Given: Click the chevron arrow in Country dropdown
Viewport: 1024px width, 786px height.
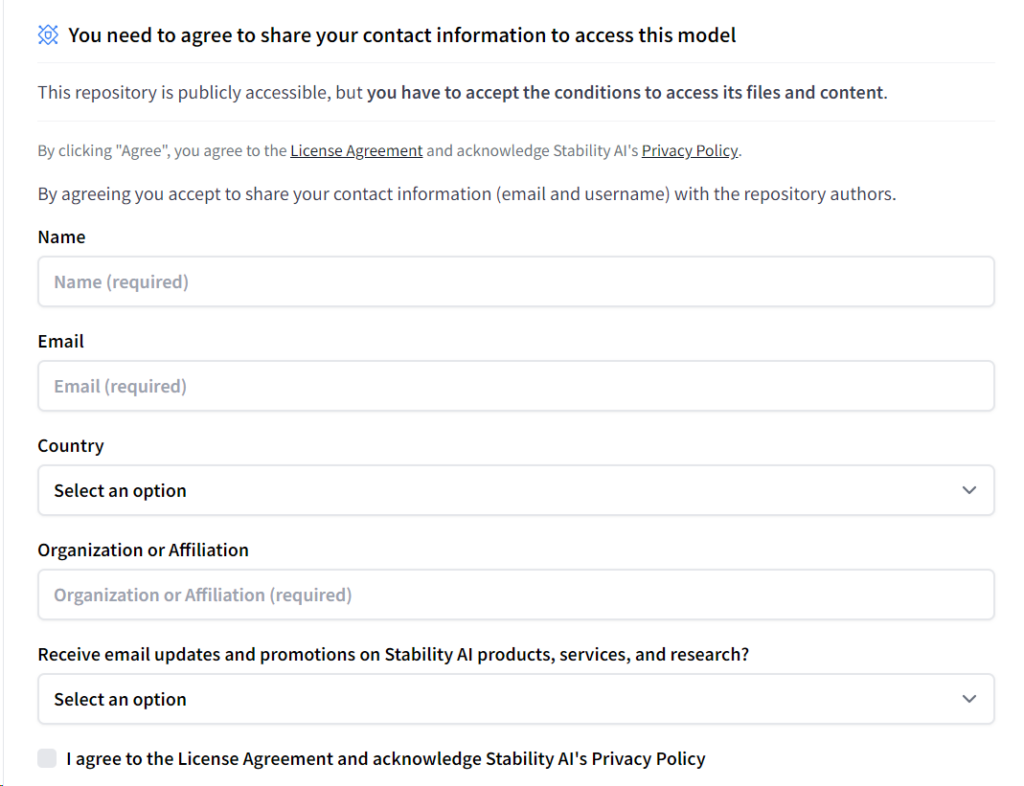Looking at the screenshot, I should coord(969,490).
